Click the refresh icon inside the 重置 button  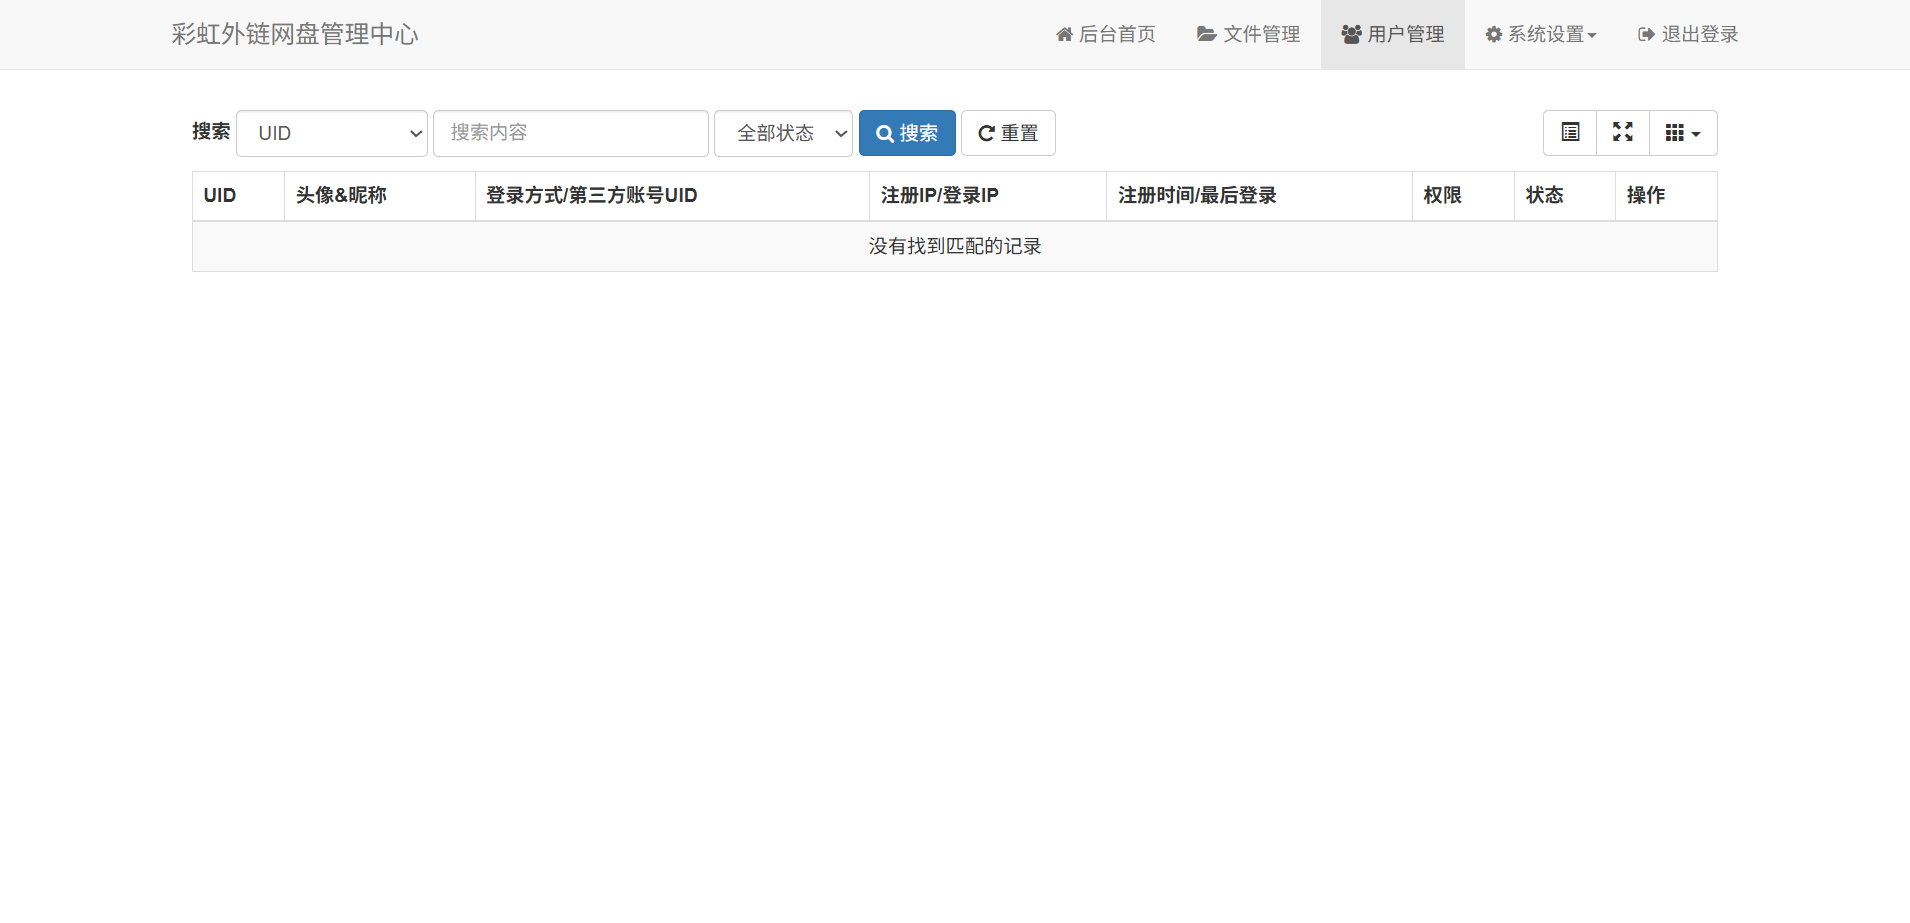click(986, 132)
